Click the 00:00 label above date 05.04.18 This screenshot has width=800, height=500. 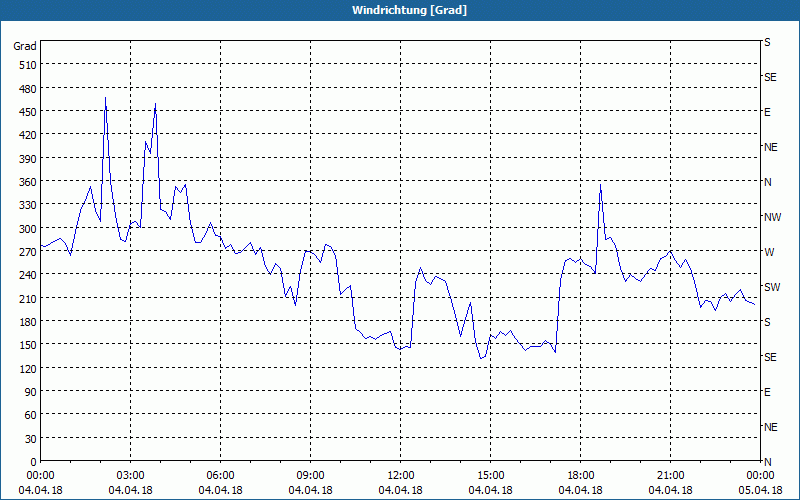[x=760, y=476]
